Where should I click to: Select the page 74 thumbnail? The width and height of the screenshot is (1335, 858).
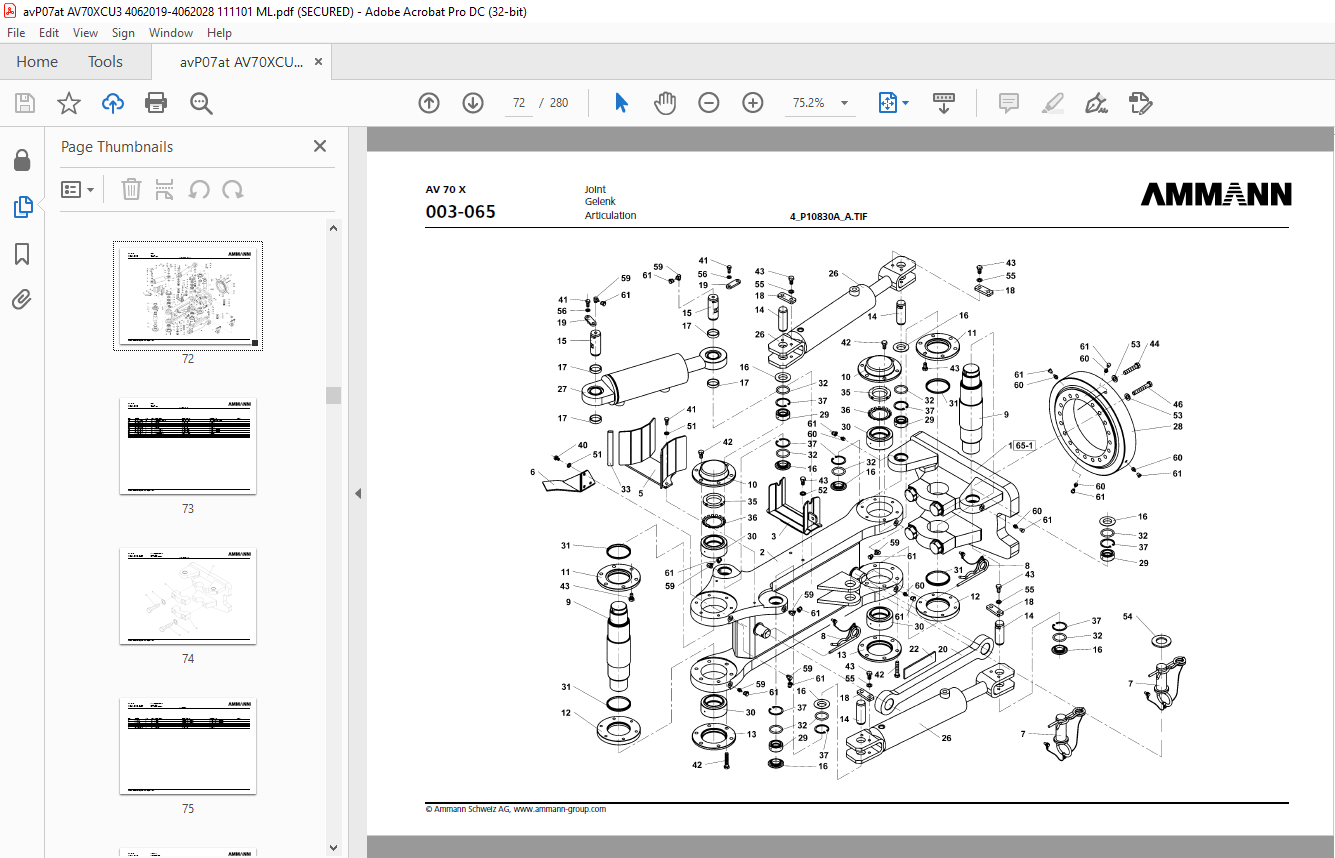tap(188, 596)
